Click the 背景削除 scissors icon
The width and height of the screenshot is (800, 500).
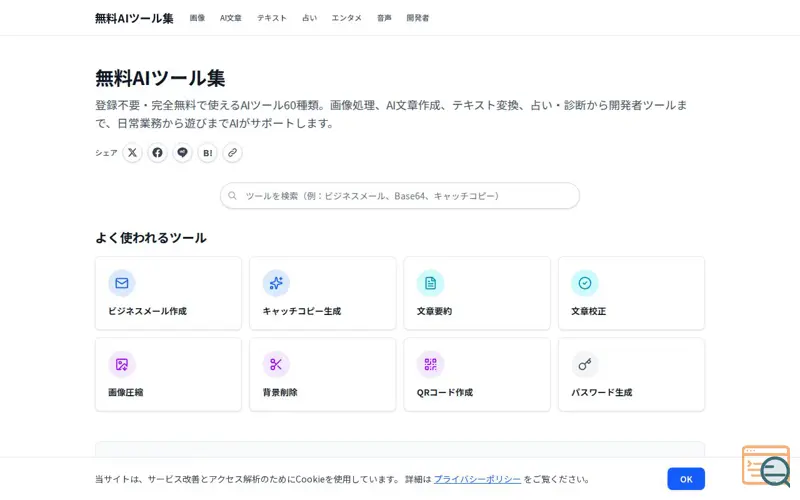[x=276, y=364]
